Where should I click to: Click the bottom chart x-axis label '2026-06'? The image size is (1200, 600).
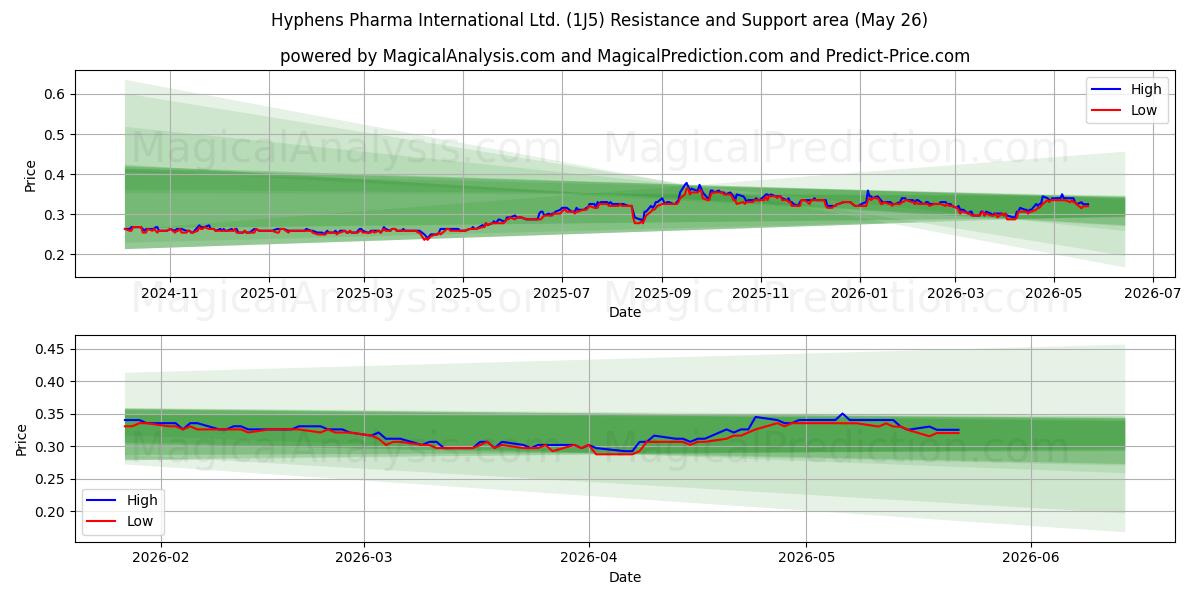(x=1031, y=559)
